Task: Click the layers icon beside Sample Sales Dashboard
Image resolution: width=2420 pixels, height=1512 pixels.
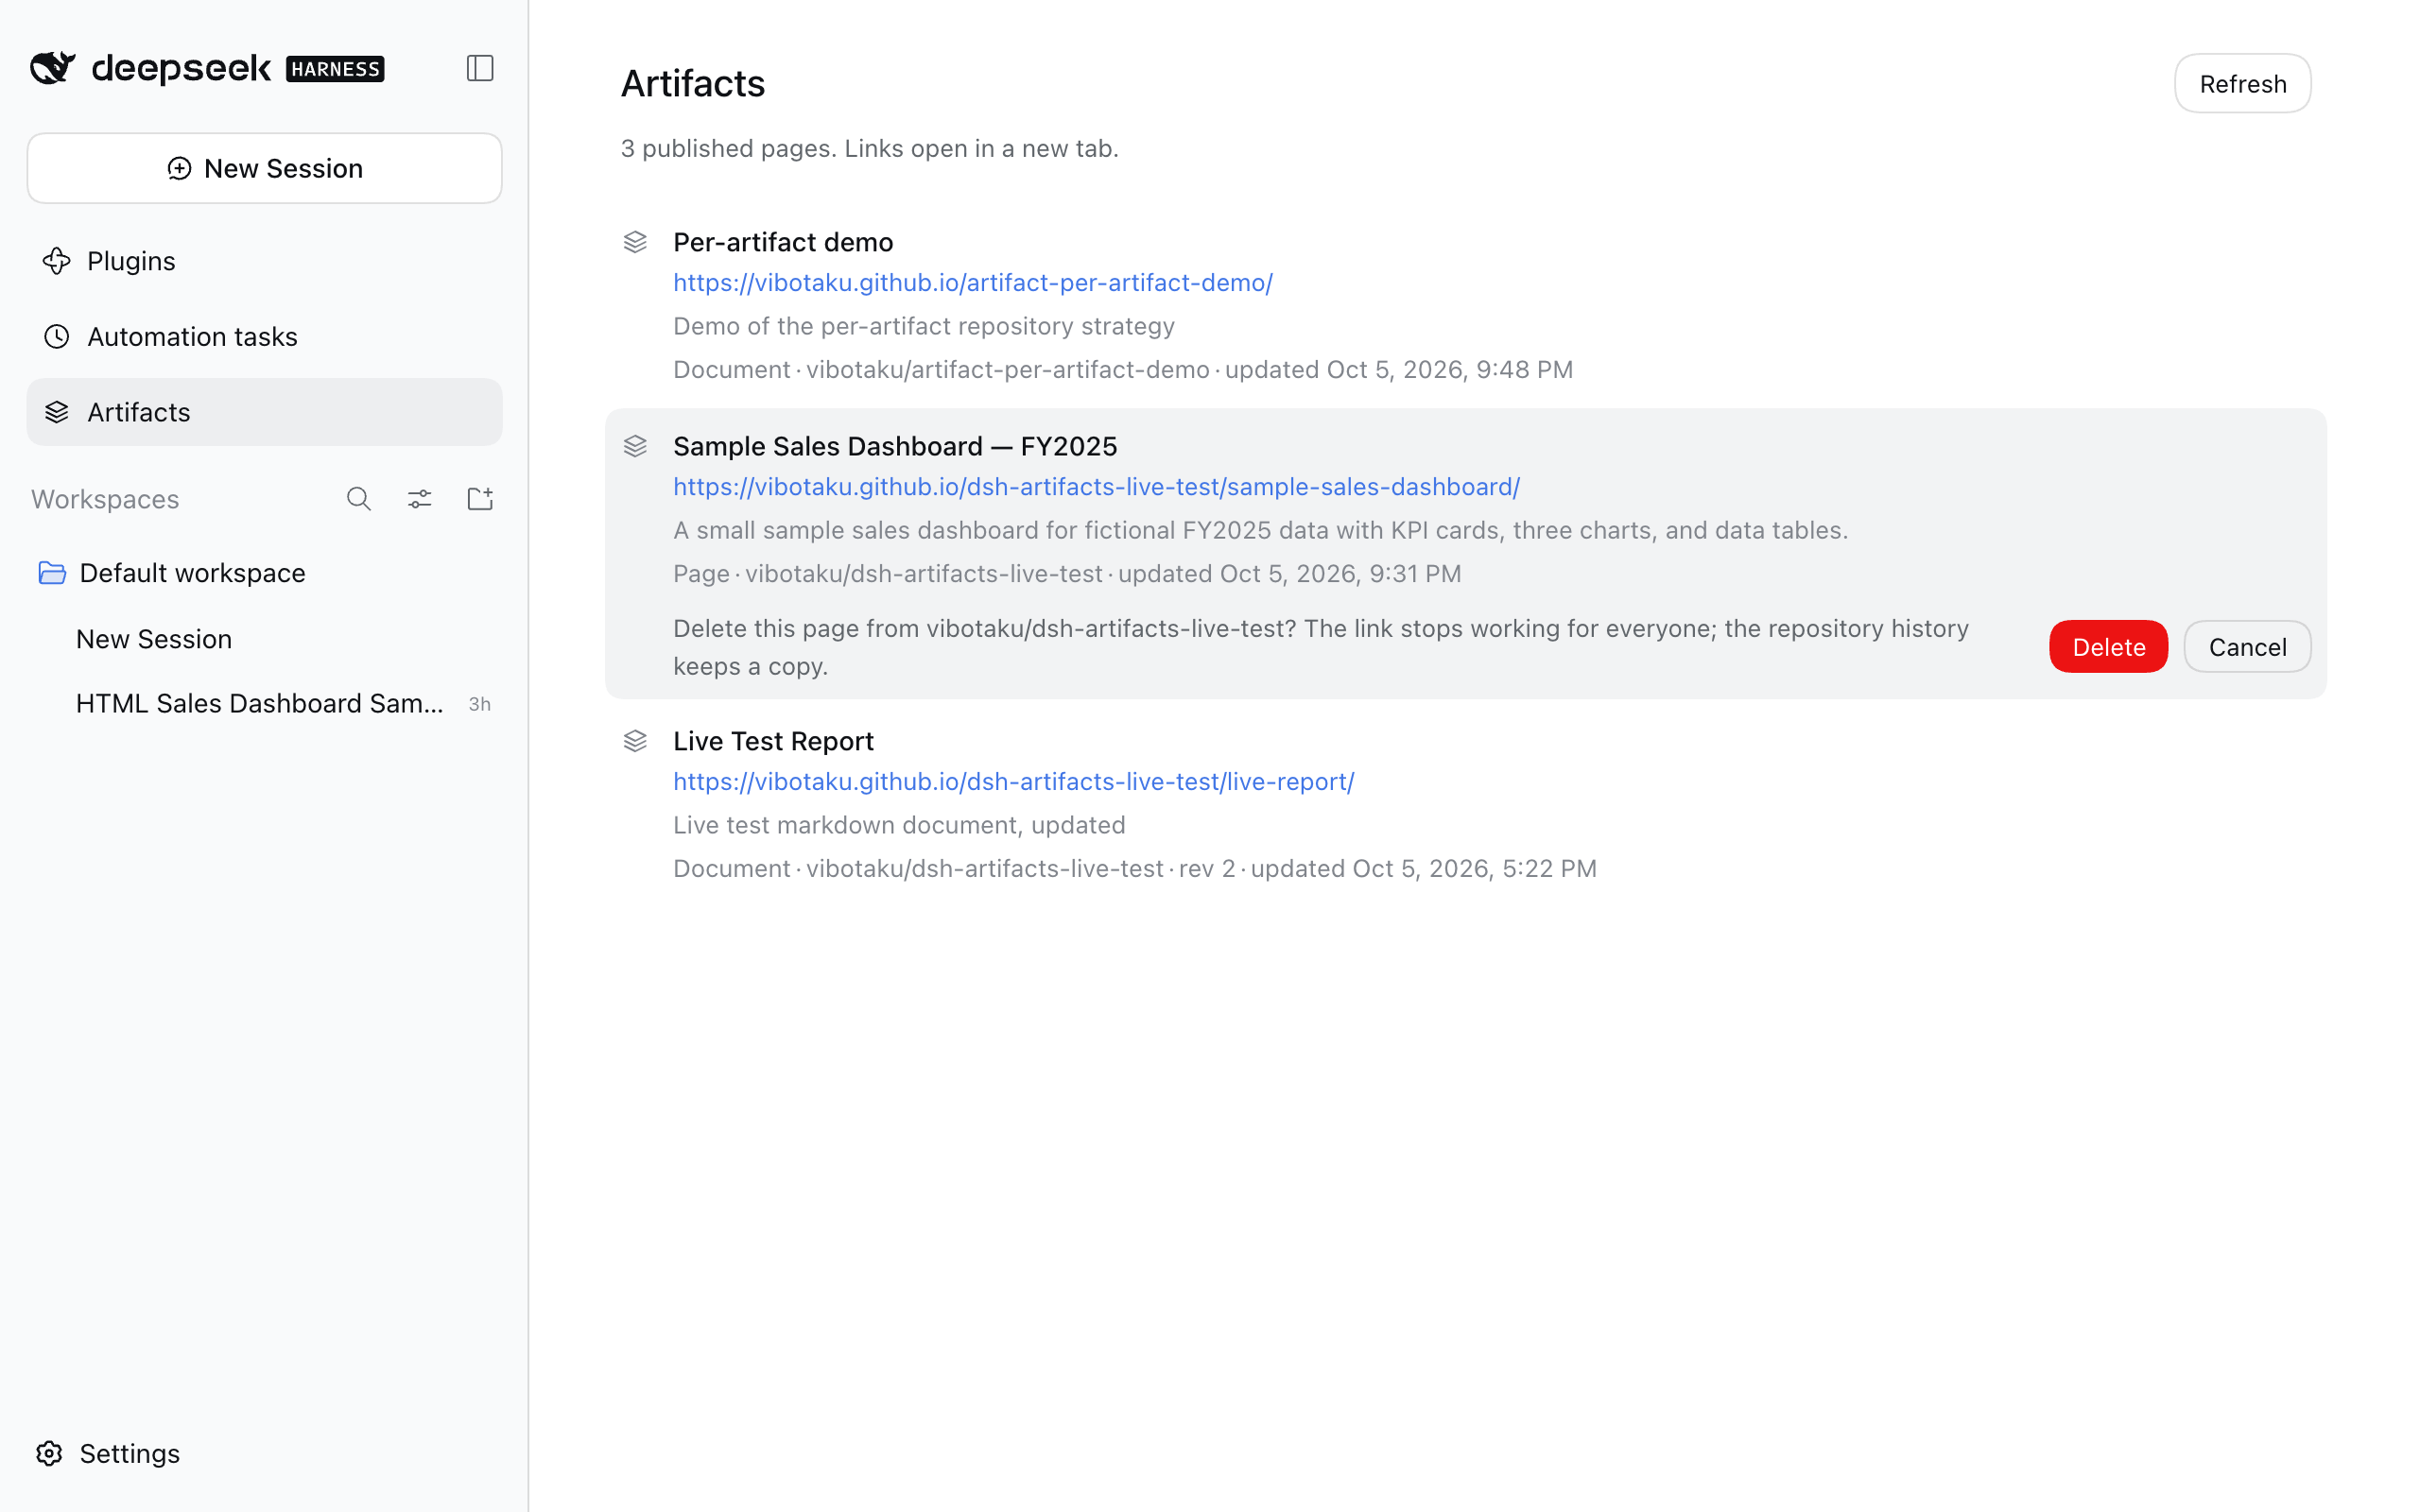Action: point(635,446)
